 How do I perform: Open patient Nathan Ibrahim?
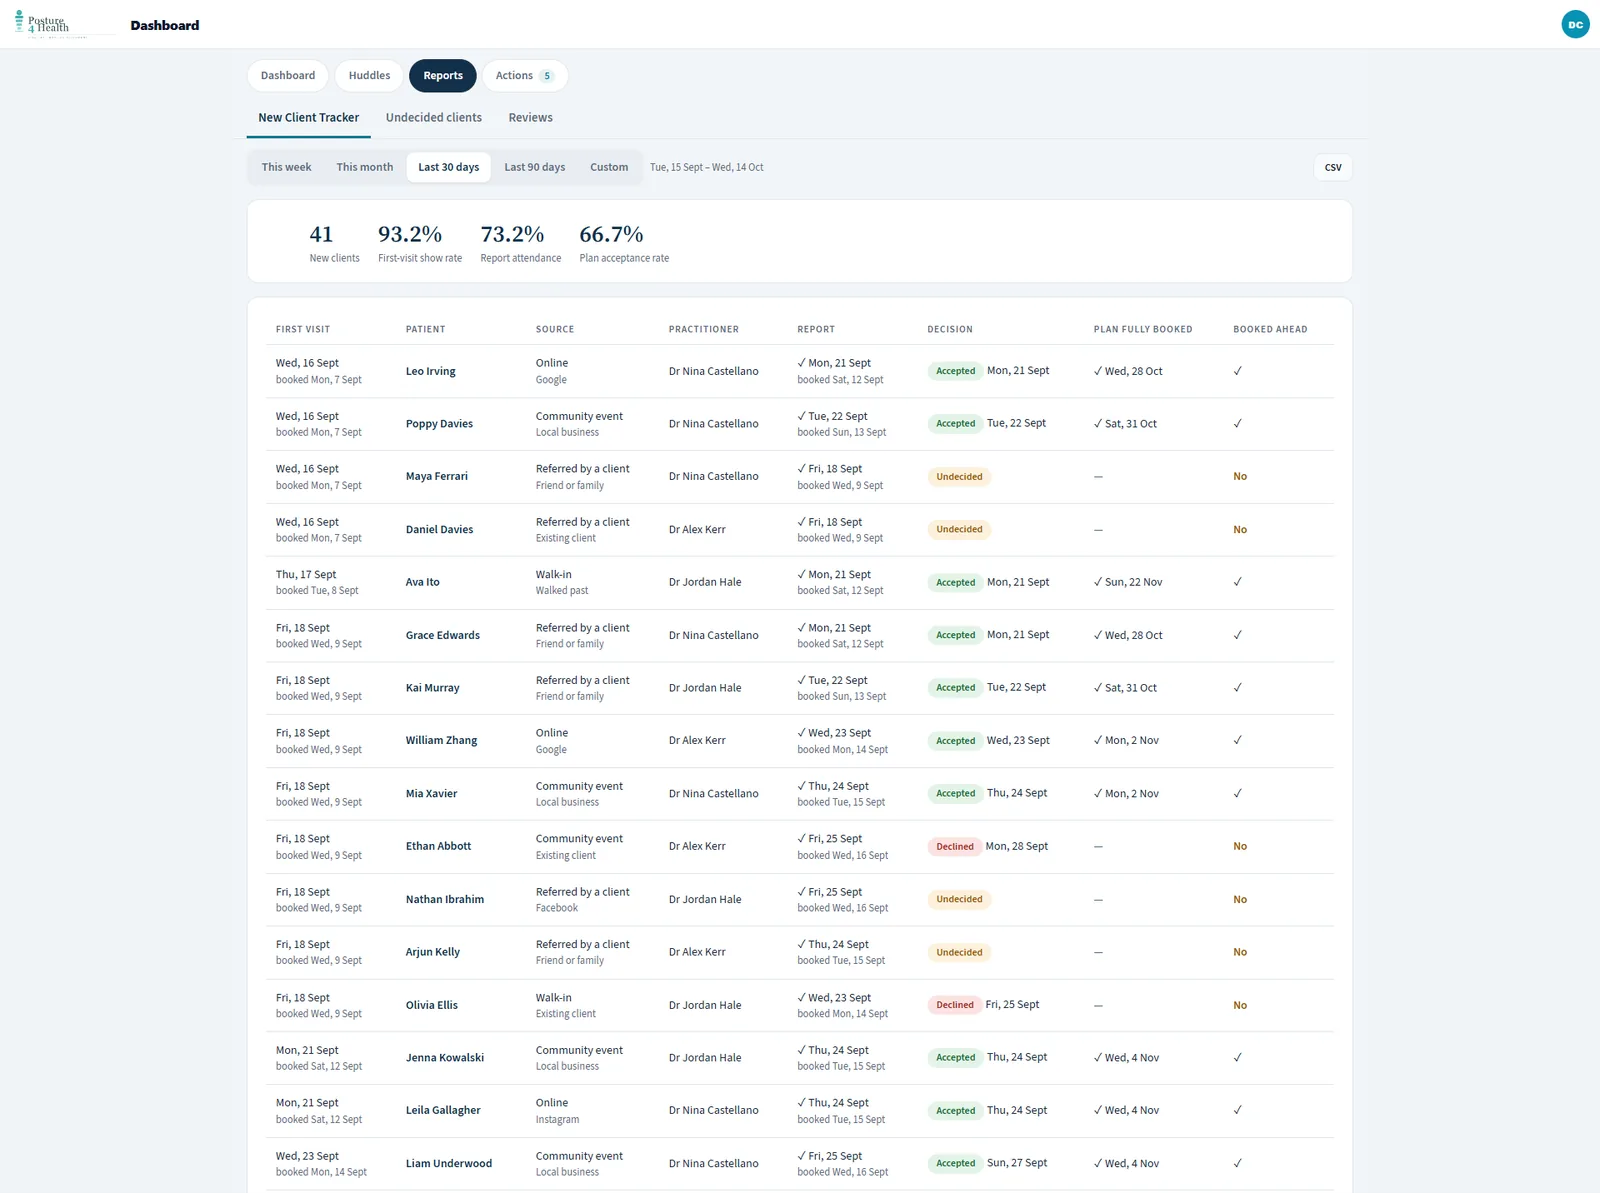click(x=445, y=900)
